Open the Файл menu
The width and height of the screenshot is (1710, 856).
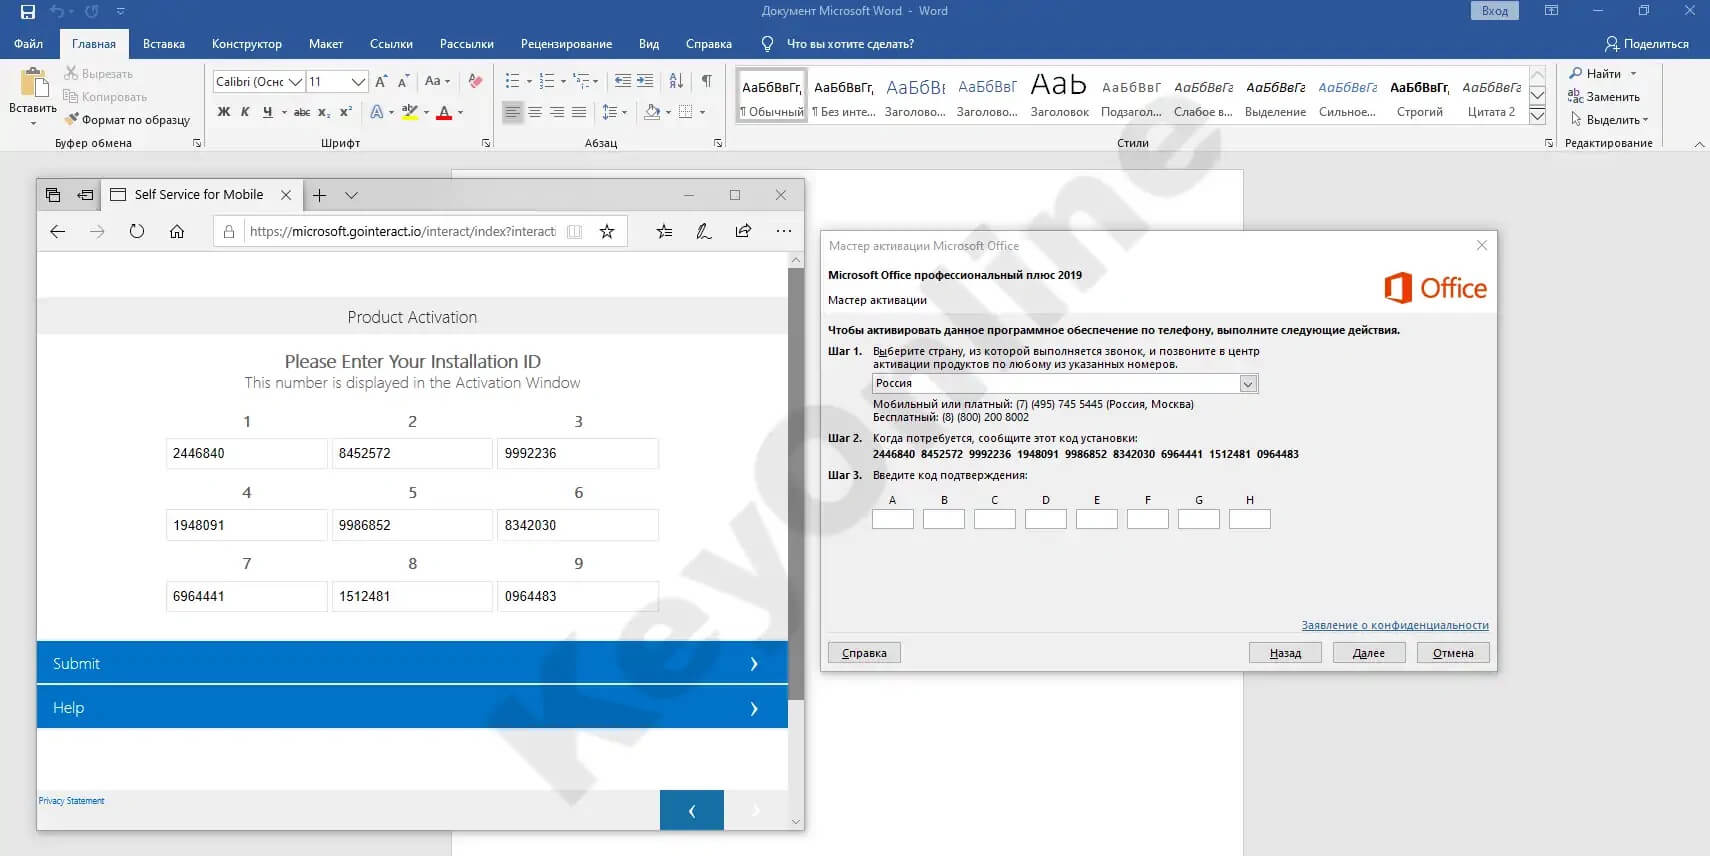(x=28, y=44)
